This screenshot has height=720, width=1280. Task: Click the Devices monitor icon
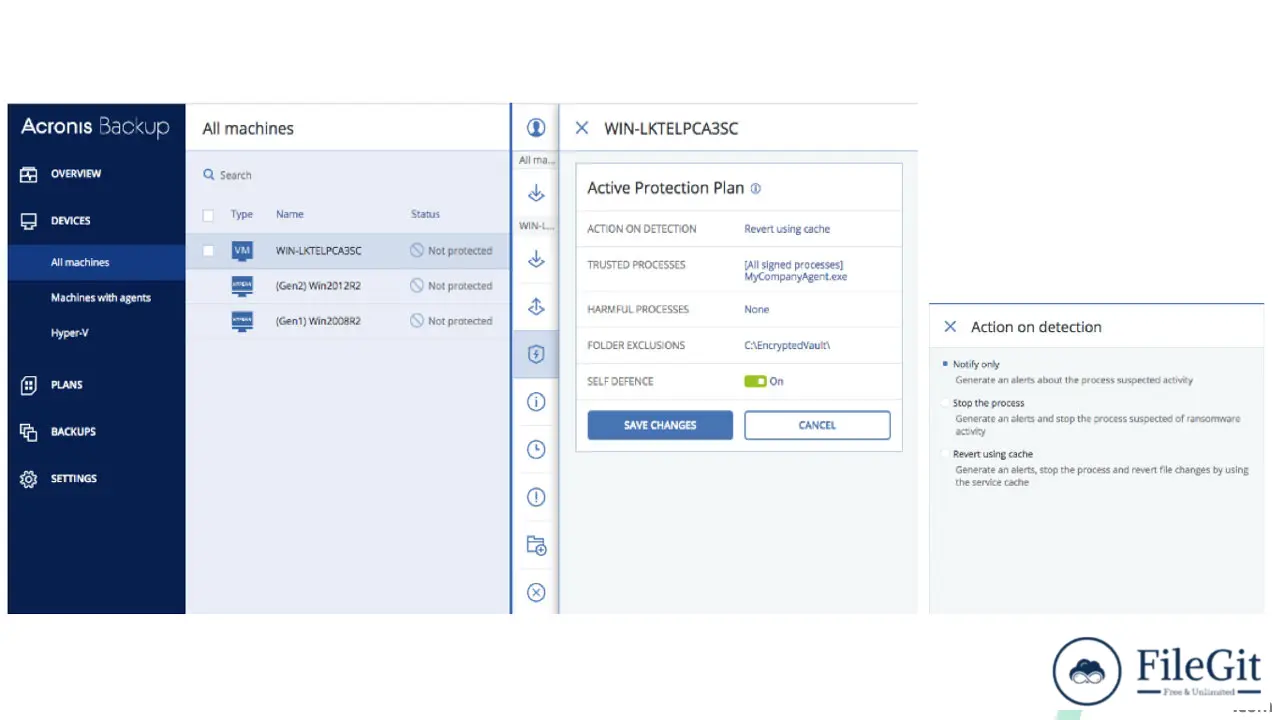pyautogui.click(x=29, y=221)
